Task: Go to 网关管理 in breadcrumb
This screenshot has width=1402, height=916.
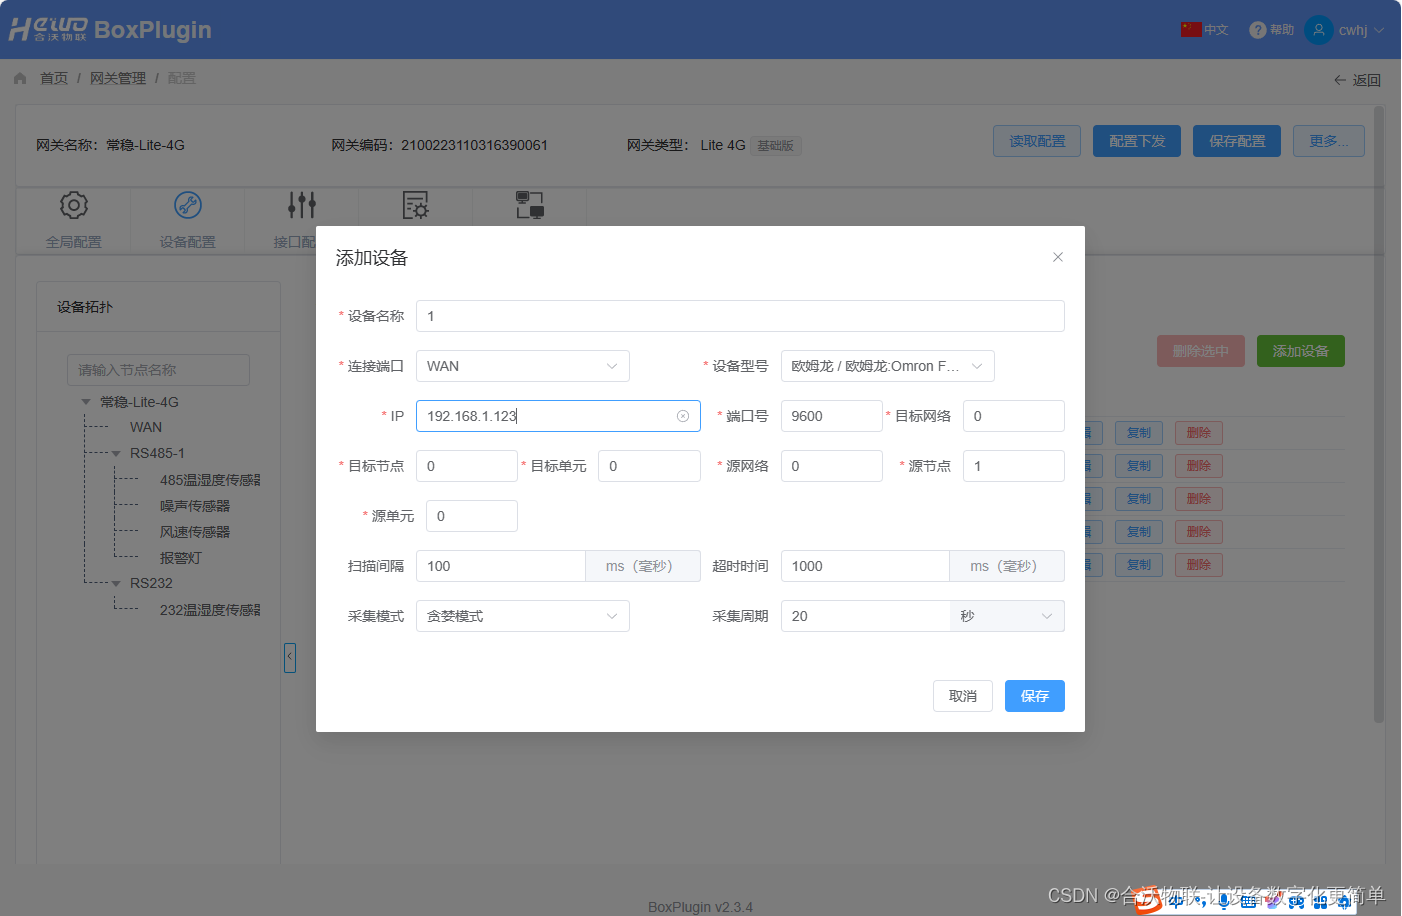Action: [x=118, y=78]
